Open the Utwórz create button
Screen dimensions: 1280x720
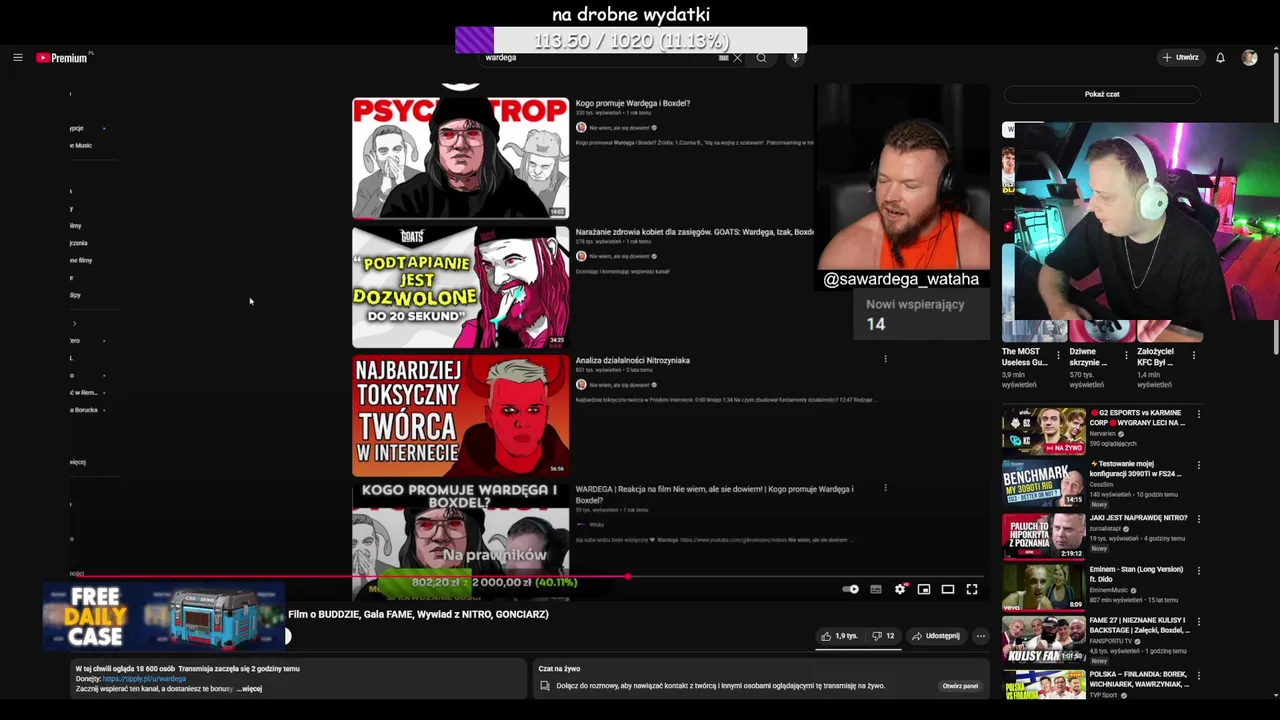(1180, 58)
